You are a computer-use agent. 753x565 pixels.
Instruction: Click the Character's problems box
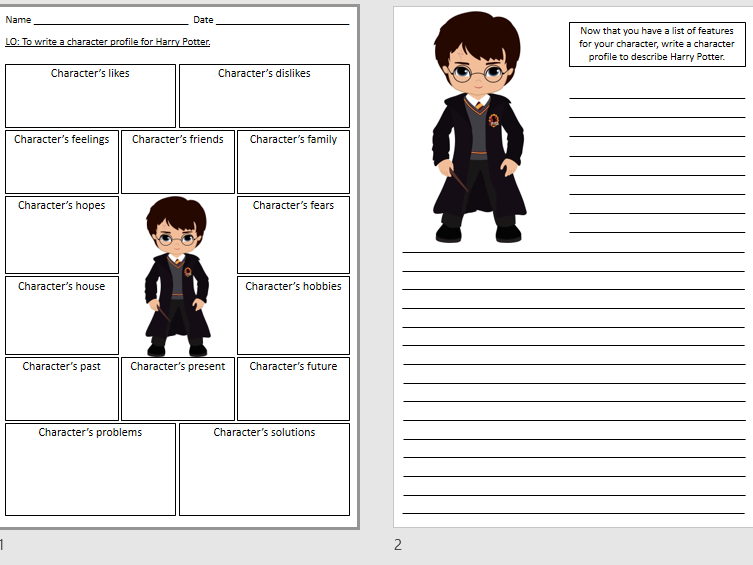click(90, 469)
